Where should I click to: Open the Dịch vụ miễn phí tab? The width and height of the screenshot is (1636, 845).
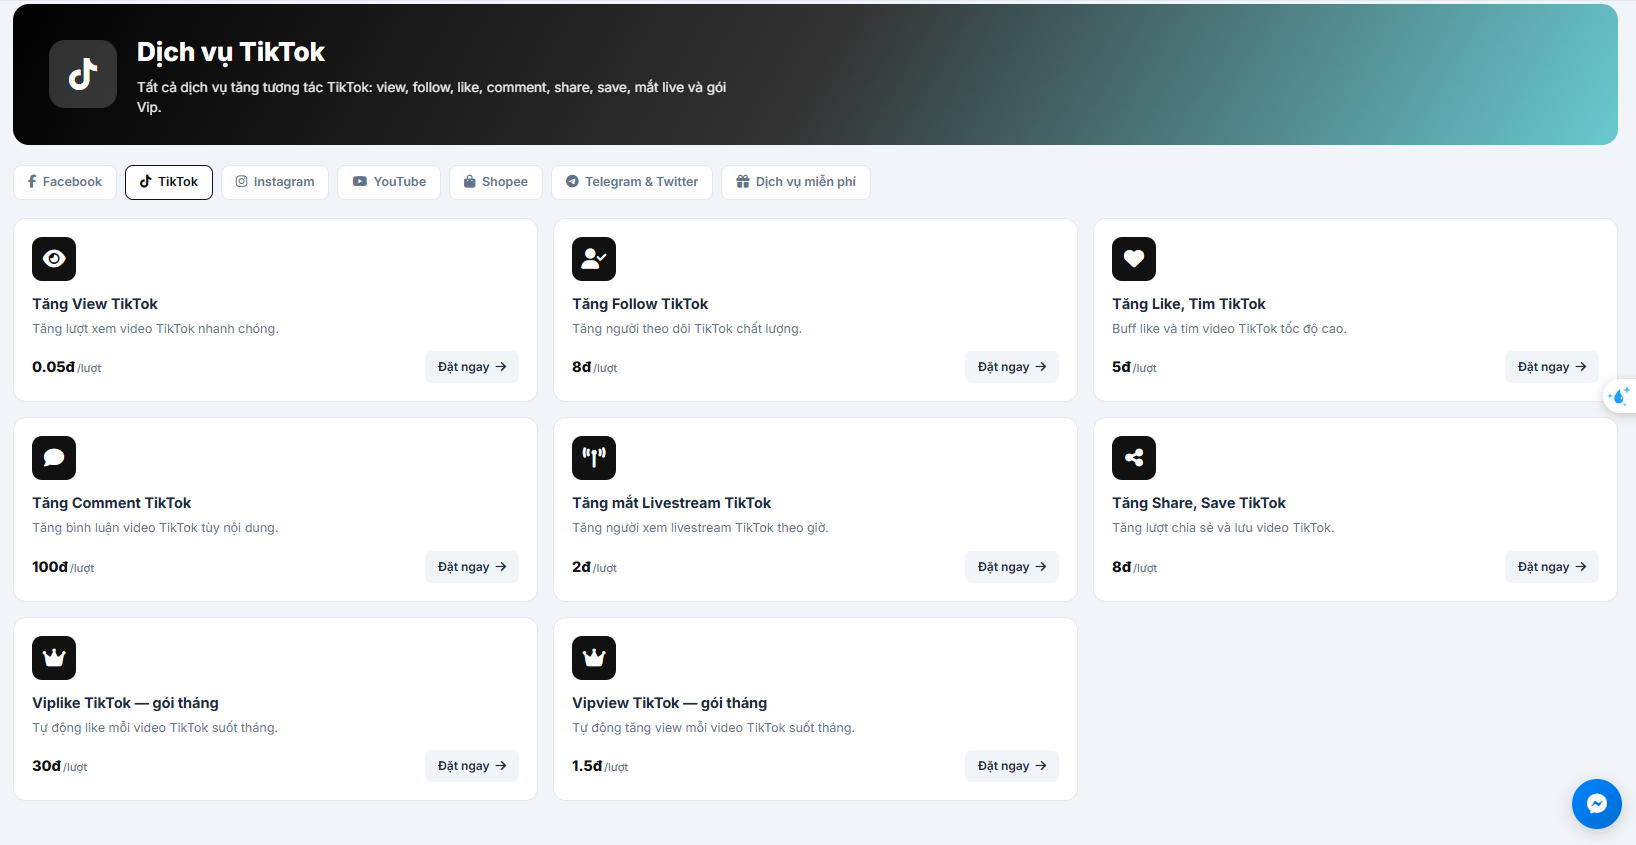[796, 182]
